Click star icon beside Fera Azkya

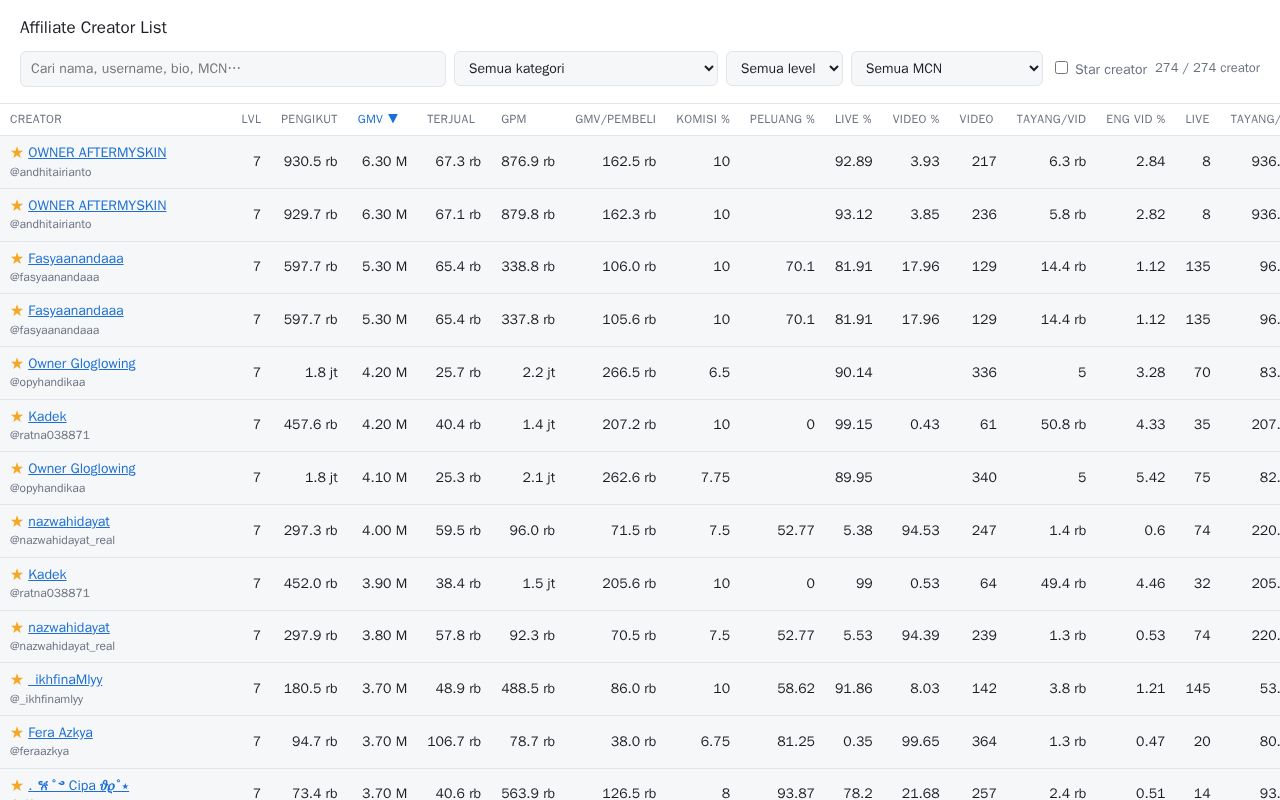[17, 732]
